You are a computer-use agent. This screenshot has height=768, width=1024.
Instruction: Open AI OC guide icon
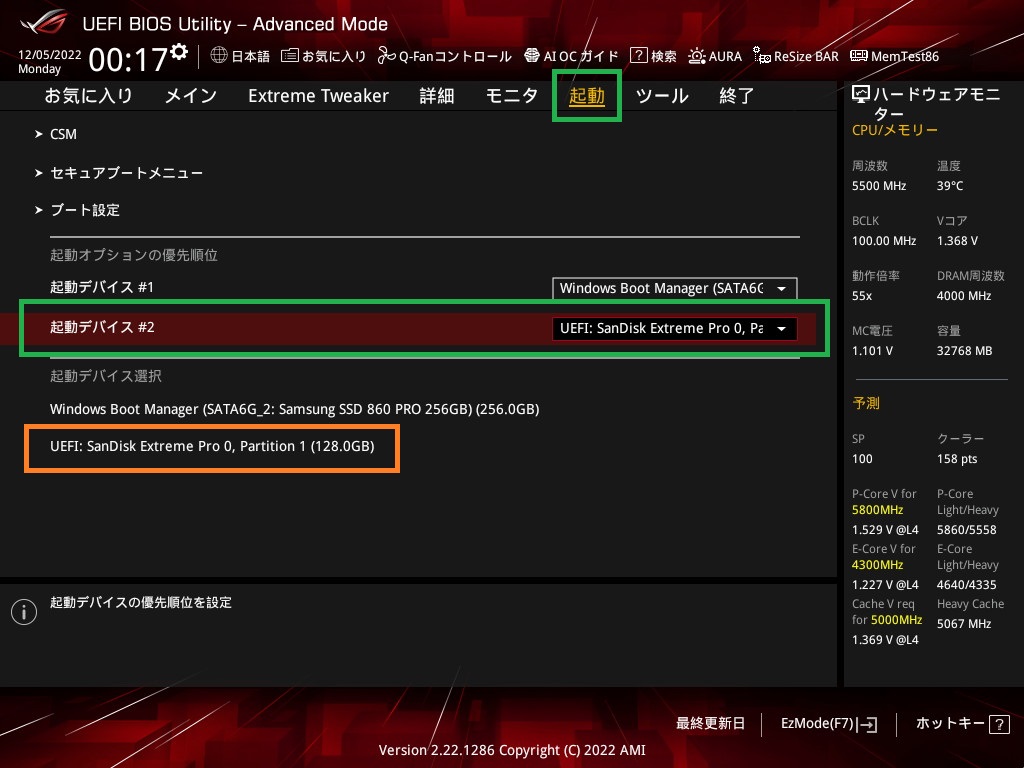532,56
